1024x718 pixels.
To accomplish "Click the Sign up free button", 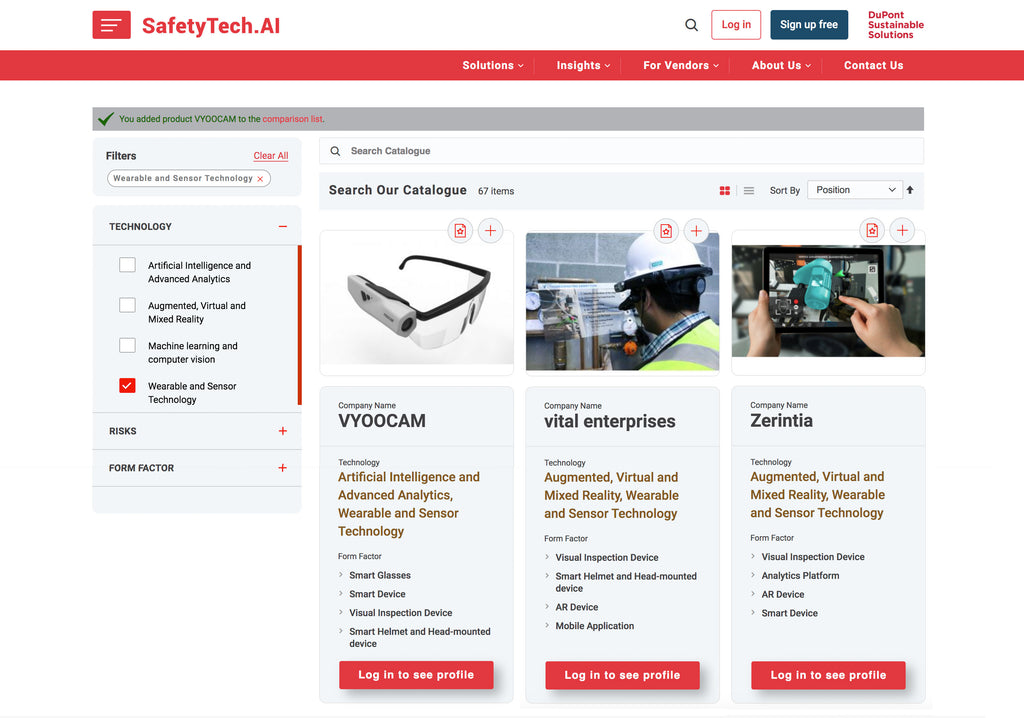I will point(808,25).
